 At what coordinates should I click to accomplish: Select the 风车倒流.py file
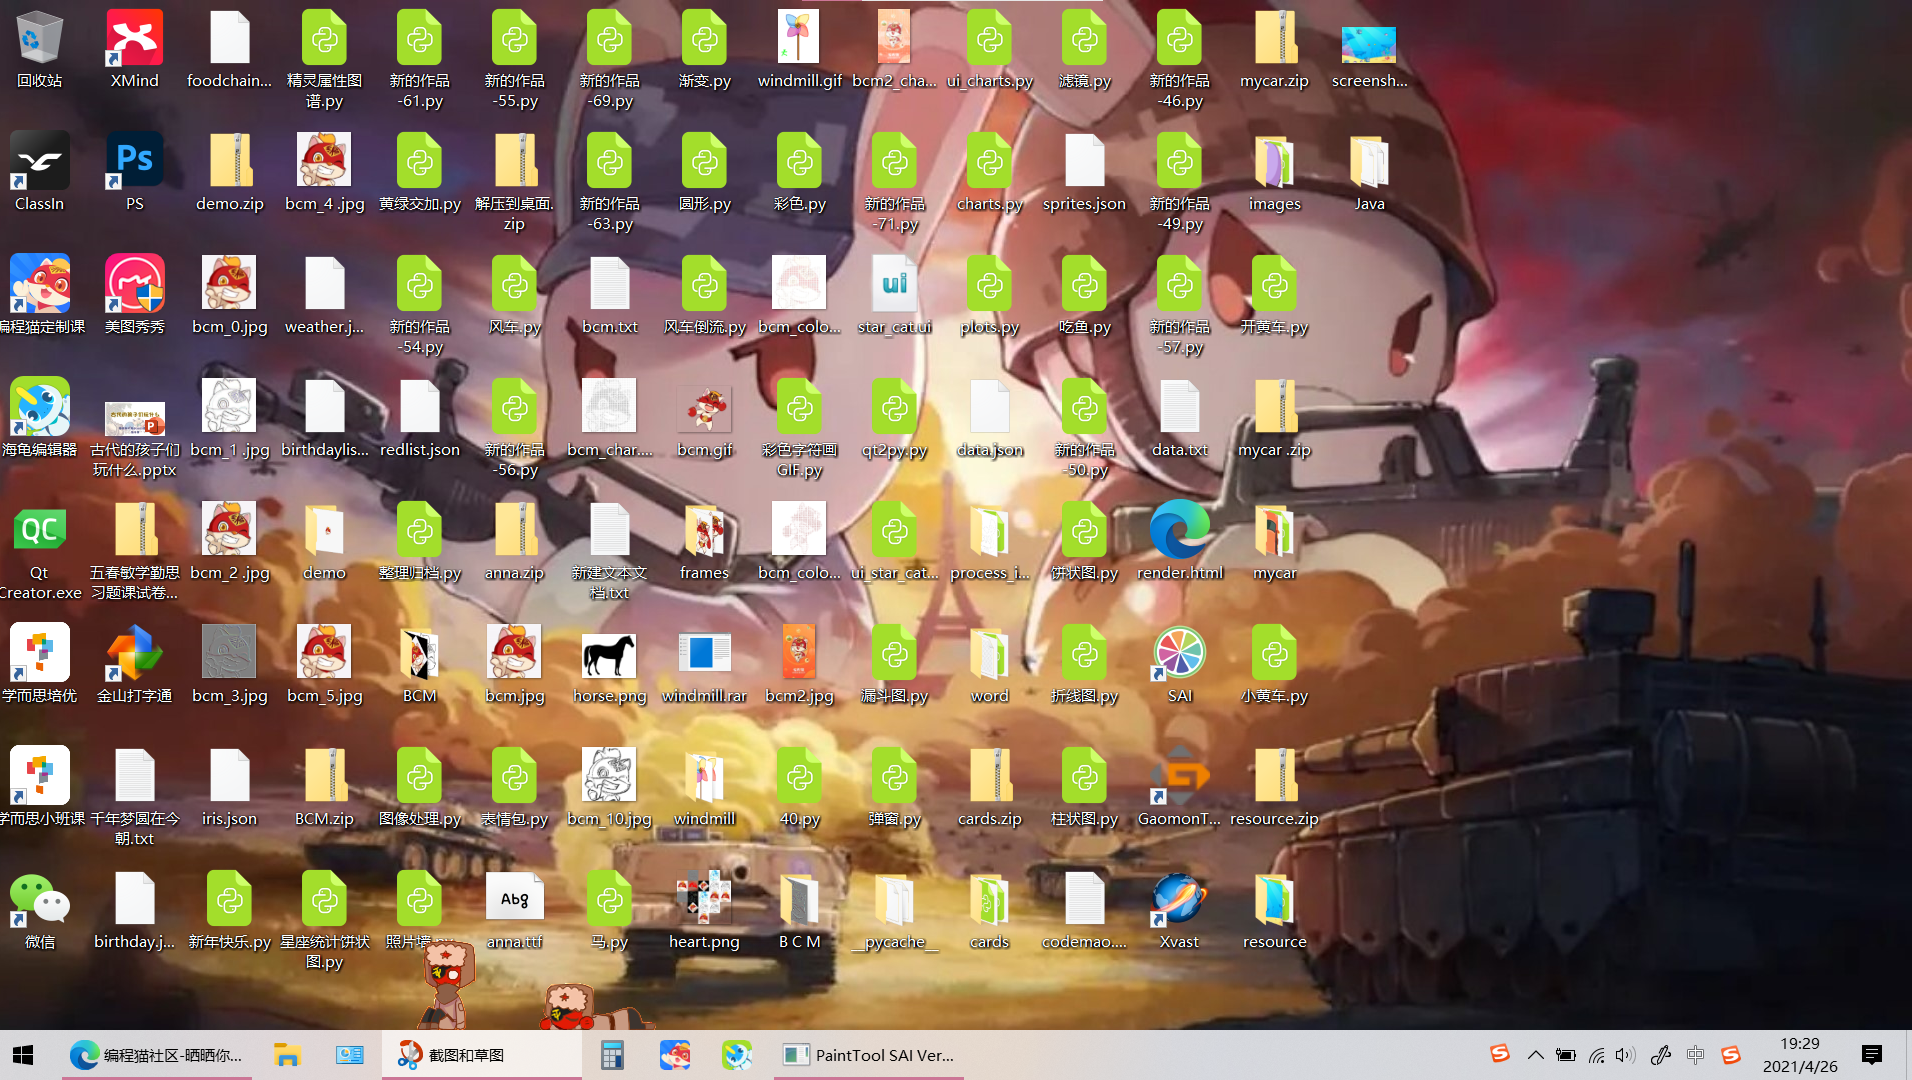pyautogui.click(x=705, y=294)
